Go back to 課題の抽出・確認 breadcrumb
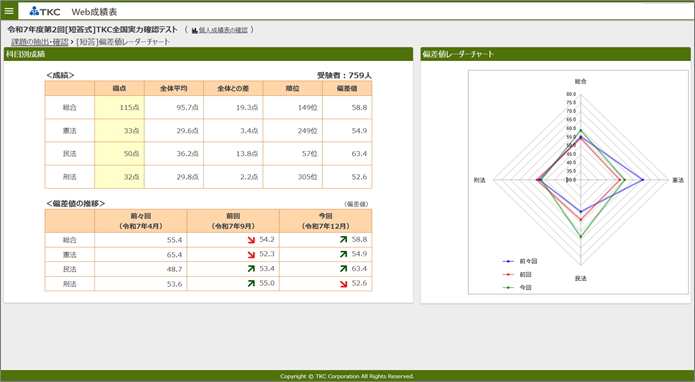 tap(40, 42)
